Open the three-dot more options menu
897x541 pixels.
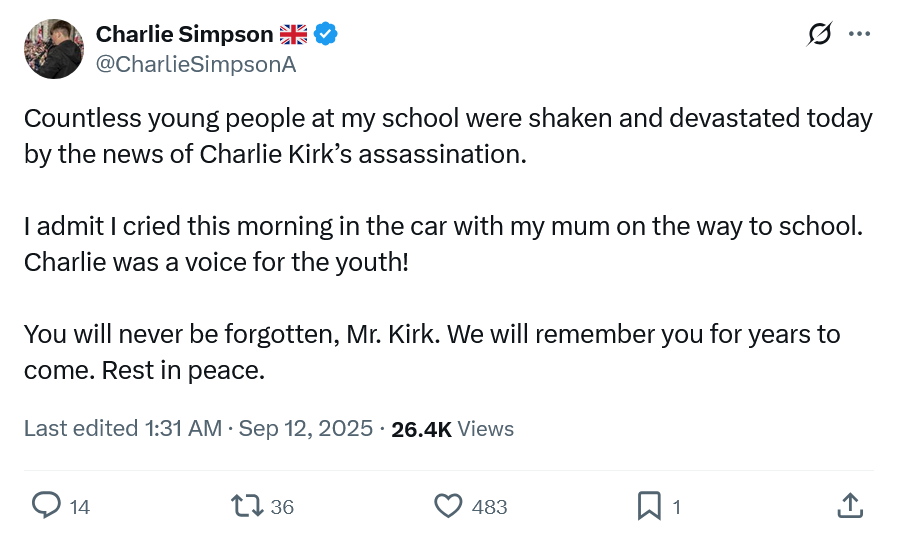point(859,34)
